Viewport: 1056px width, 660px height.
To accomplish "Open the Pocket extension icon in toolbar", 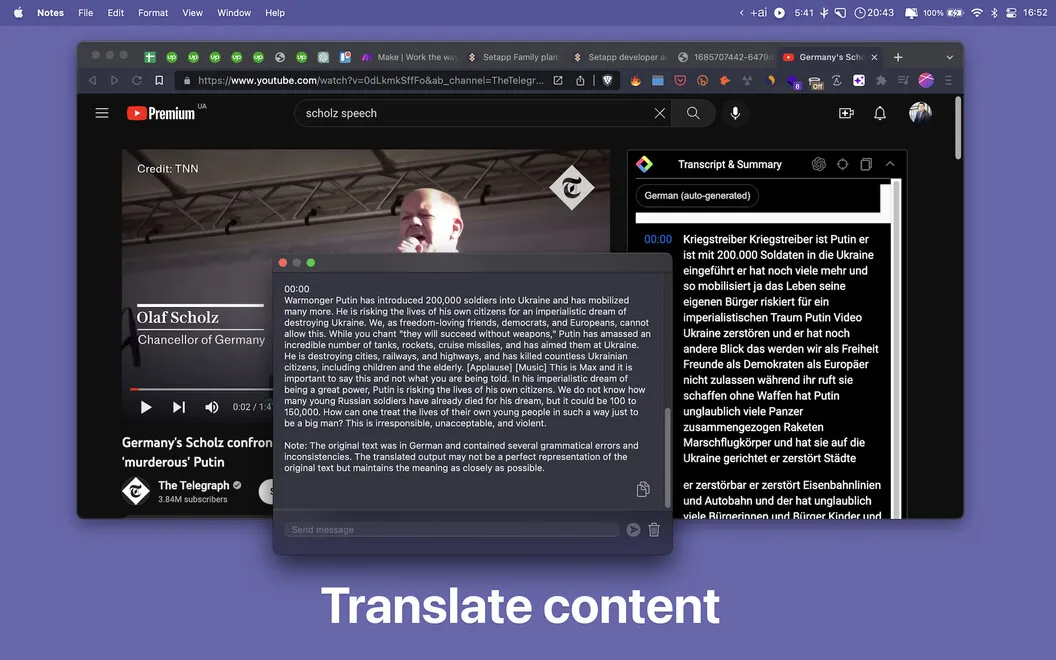I will 680,81.
